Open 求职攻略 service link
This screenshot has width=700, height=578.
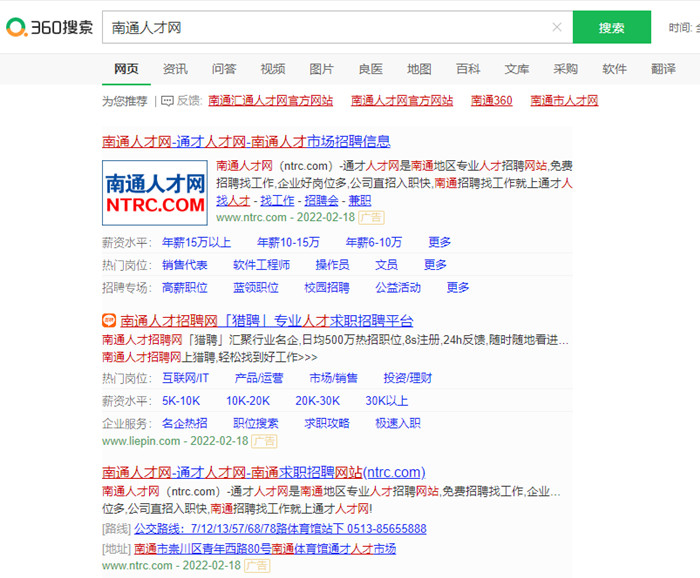(327, 423)
